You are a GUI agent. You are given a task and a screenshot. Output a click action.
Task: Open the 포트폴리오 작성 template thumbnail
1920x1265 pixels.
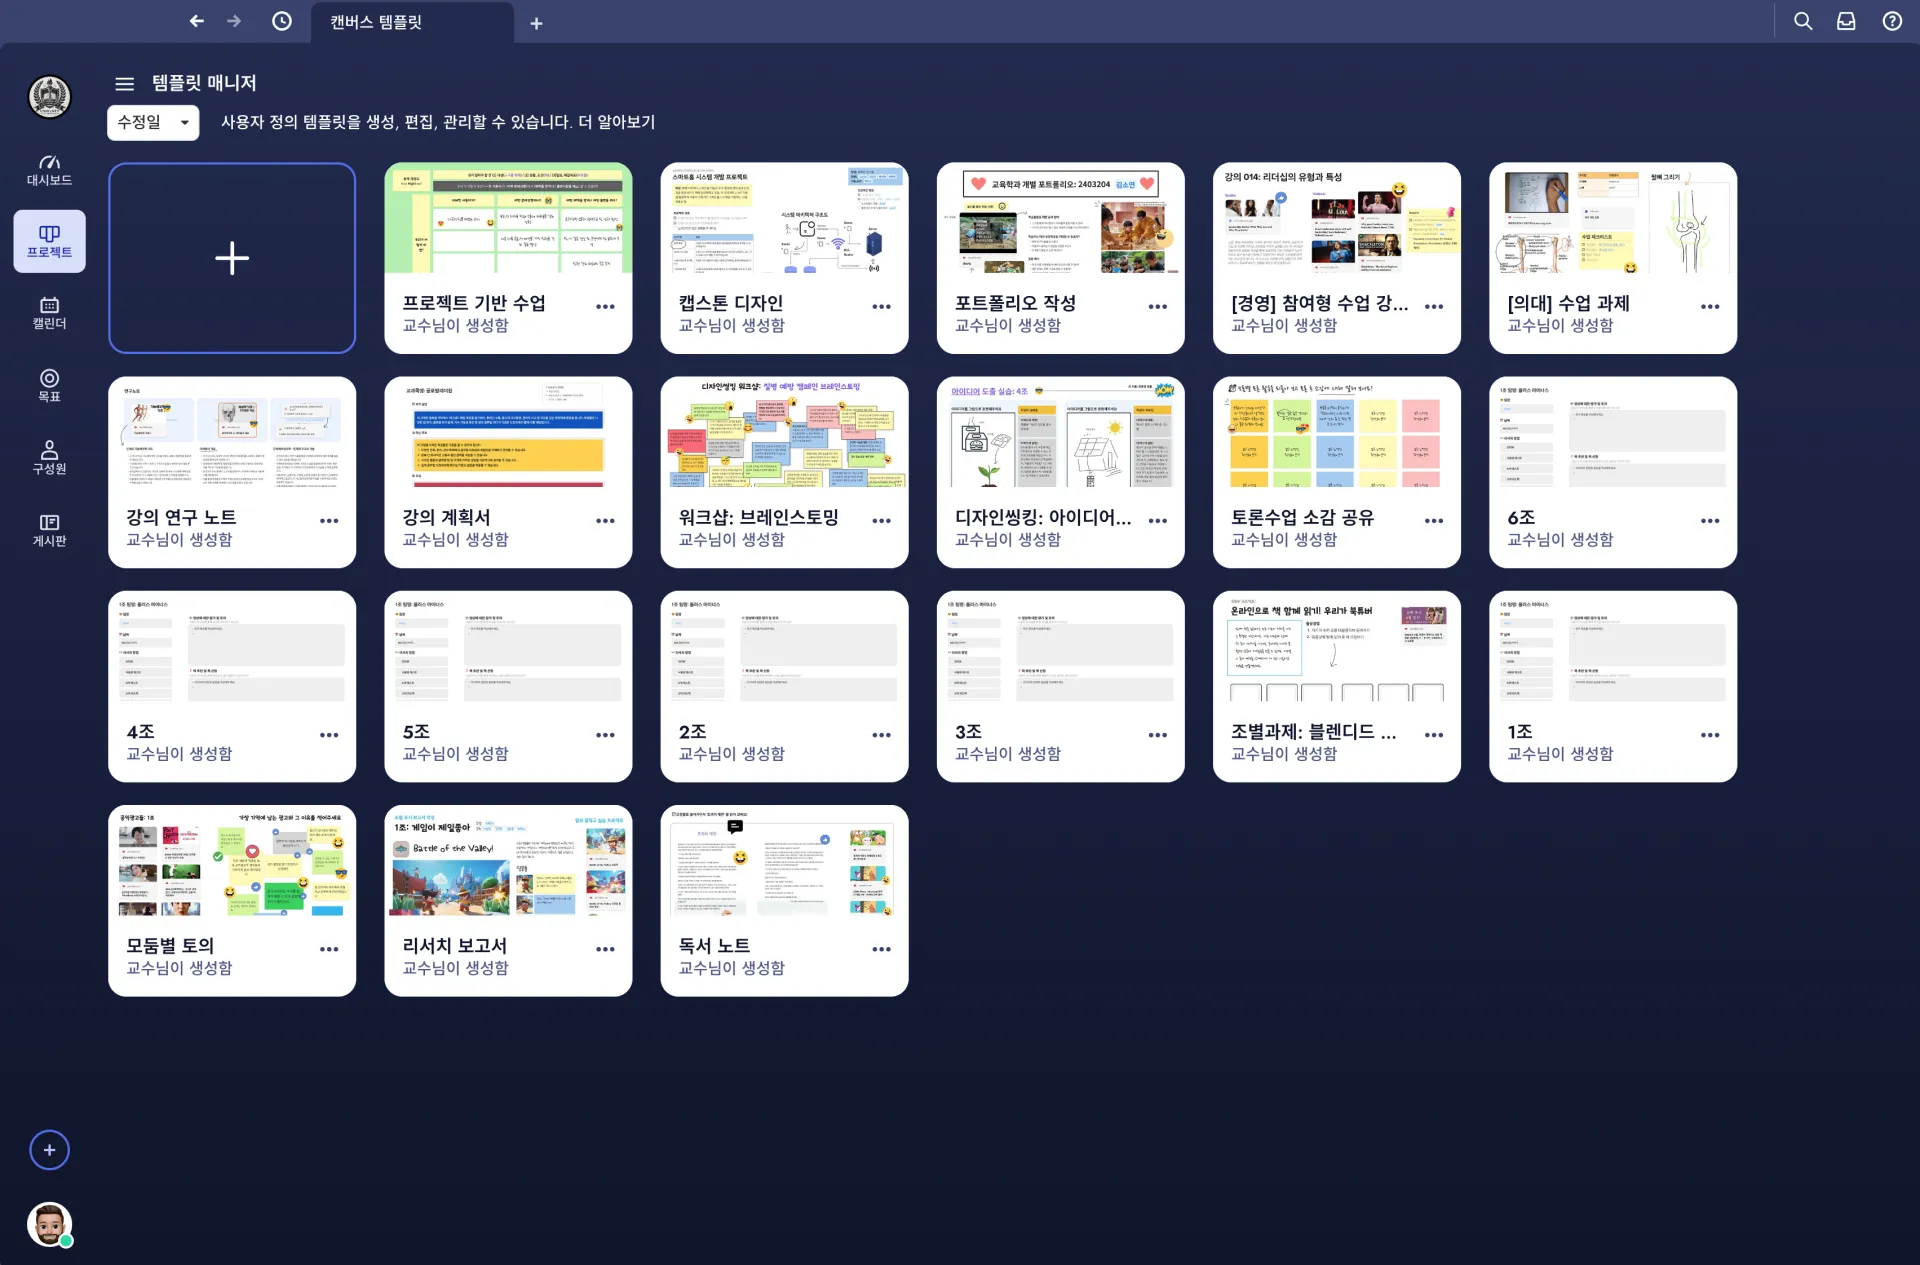[x=1060, y=218]
